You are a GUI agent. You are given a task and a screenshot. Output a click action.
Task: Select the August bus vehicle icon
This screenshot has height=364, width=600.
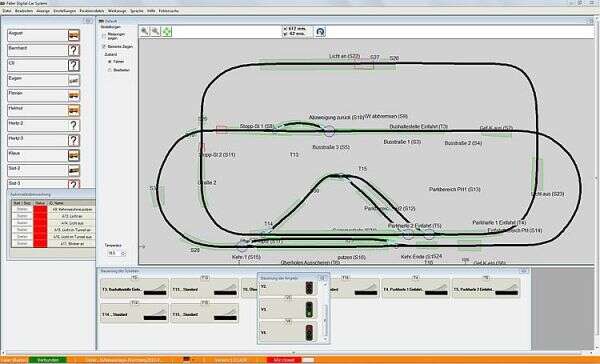(x=74, y=36)
